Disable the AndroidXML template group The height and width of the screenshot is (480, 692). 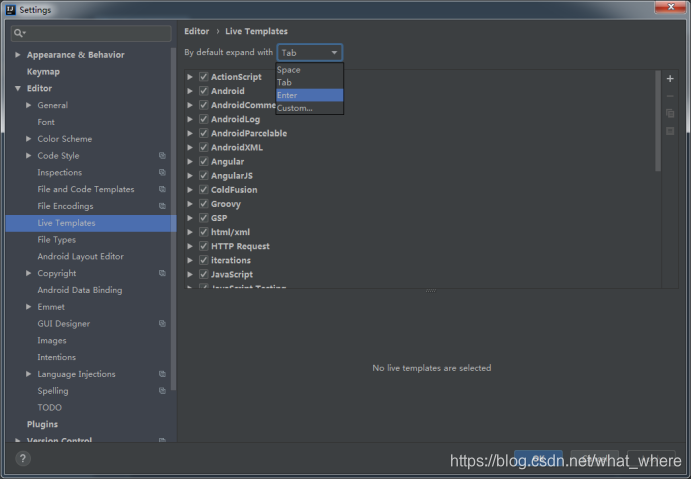pos(203,147)
